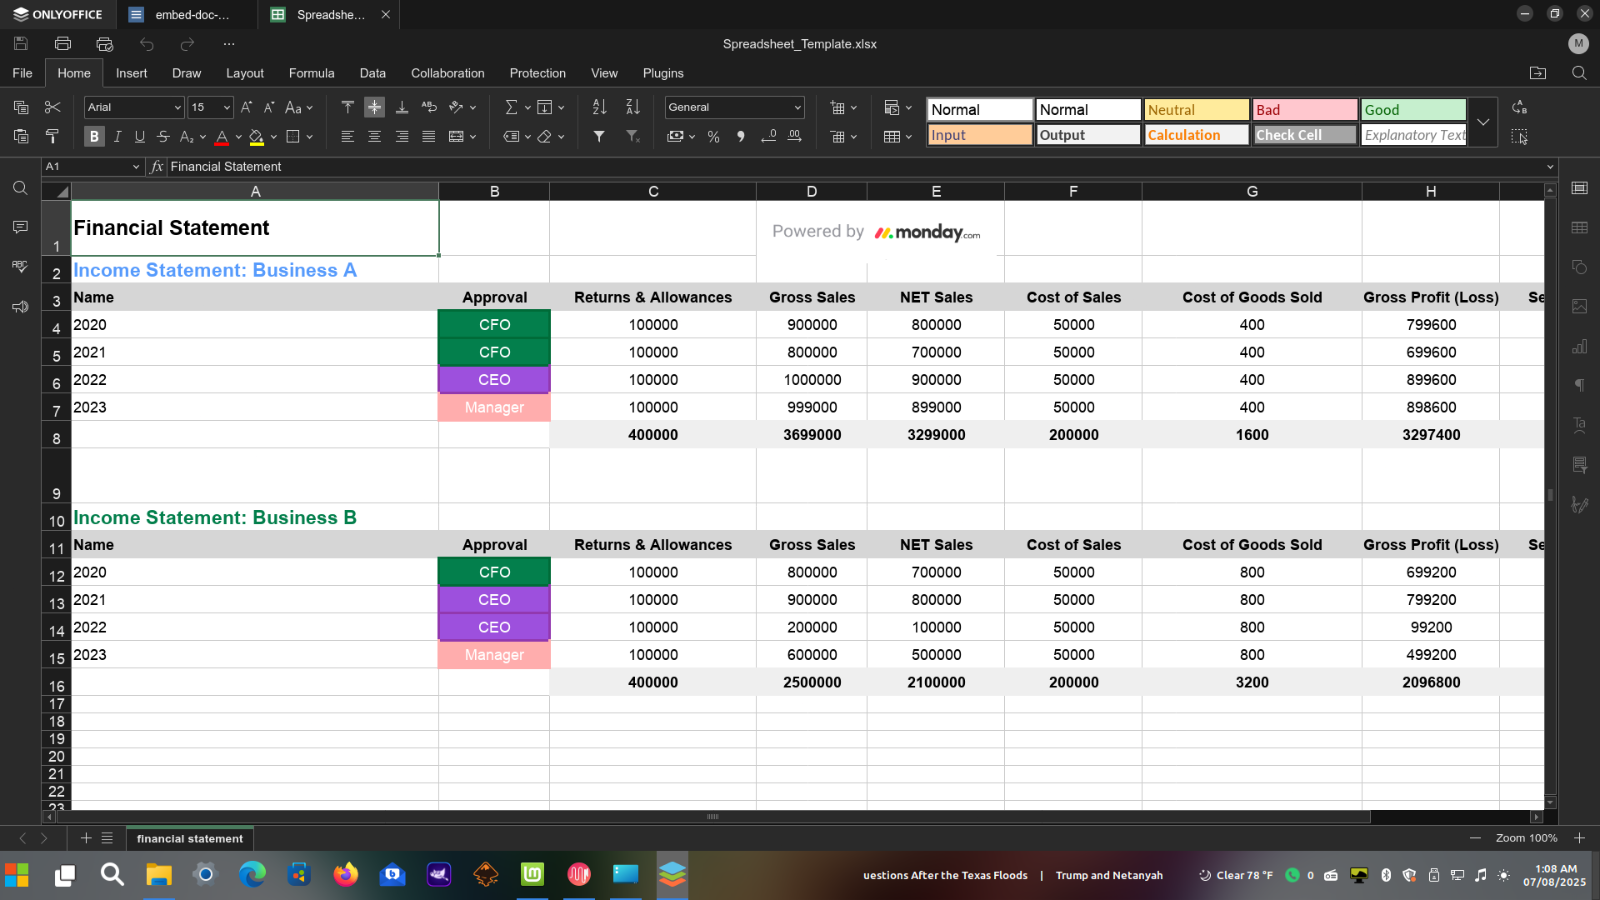The height and width of the screenshot is (900, 1600).
Task: Open the Comments panel in left sidebar
Action: [20, 228]
